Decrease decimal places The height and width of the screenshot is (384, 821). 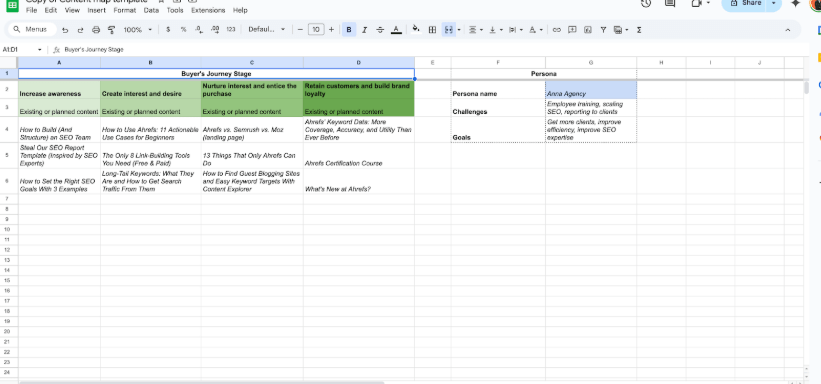tap(199, 30)
